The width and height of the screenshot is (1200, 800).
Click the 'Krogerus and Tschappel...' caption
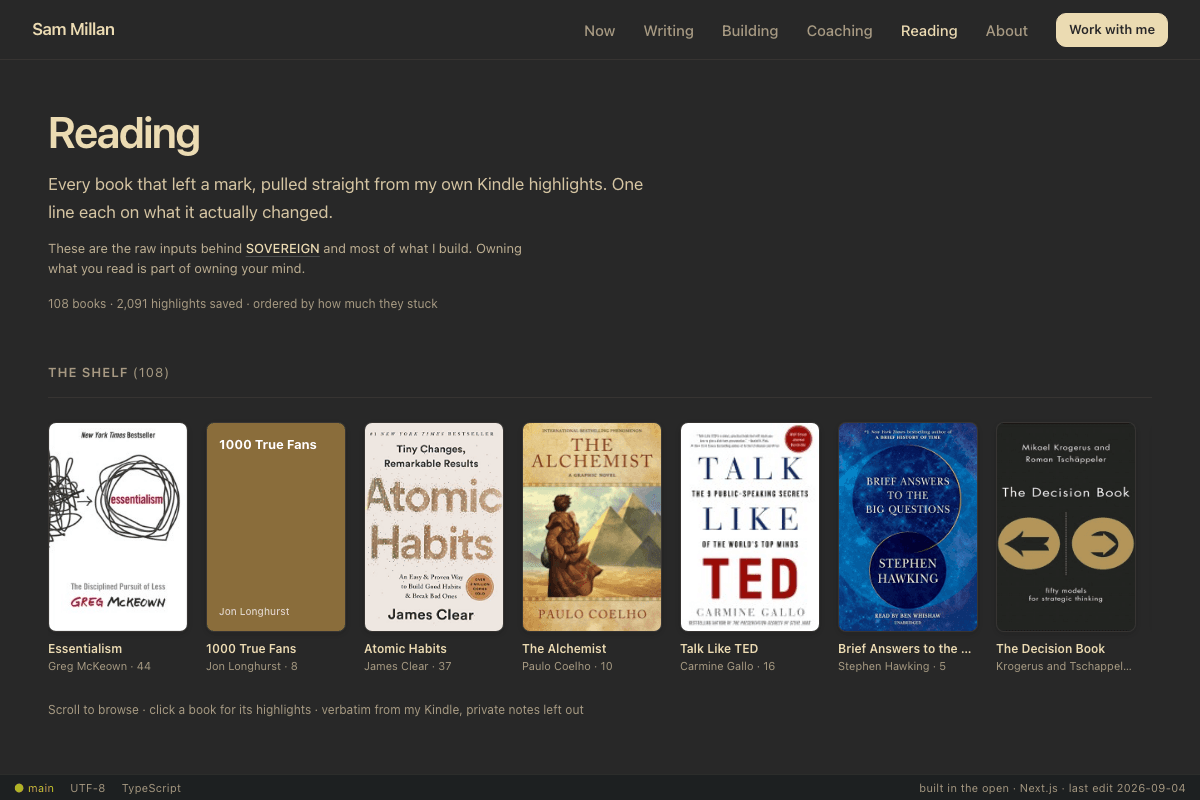click(x=1064, y=666)
